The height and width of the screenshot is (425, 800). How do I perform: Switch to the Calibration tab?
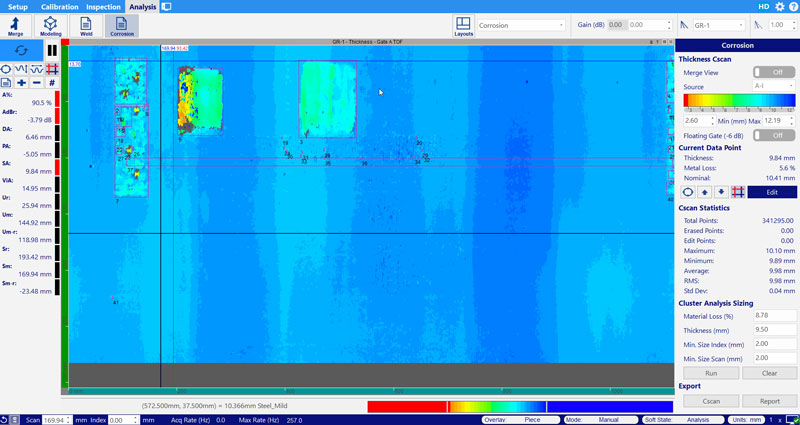coord(59,7)
